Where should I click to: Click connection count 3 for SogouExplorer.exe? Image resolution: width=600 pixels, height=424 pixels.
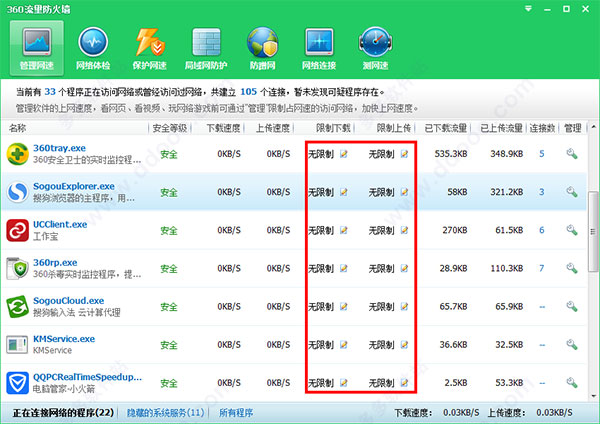pos(542,192)
